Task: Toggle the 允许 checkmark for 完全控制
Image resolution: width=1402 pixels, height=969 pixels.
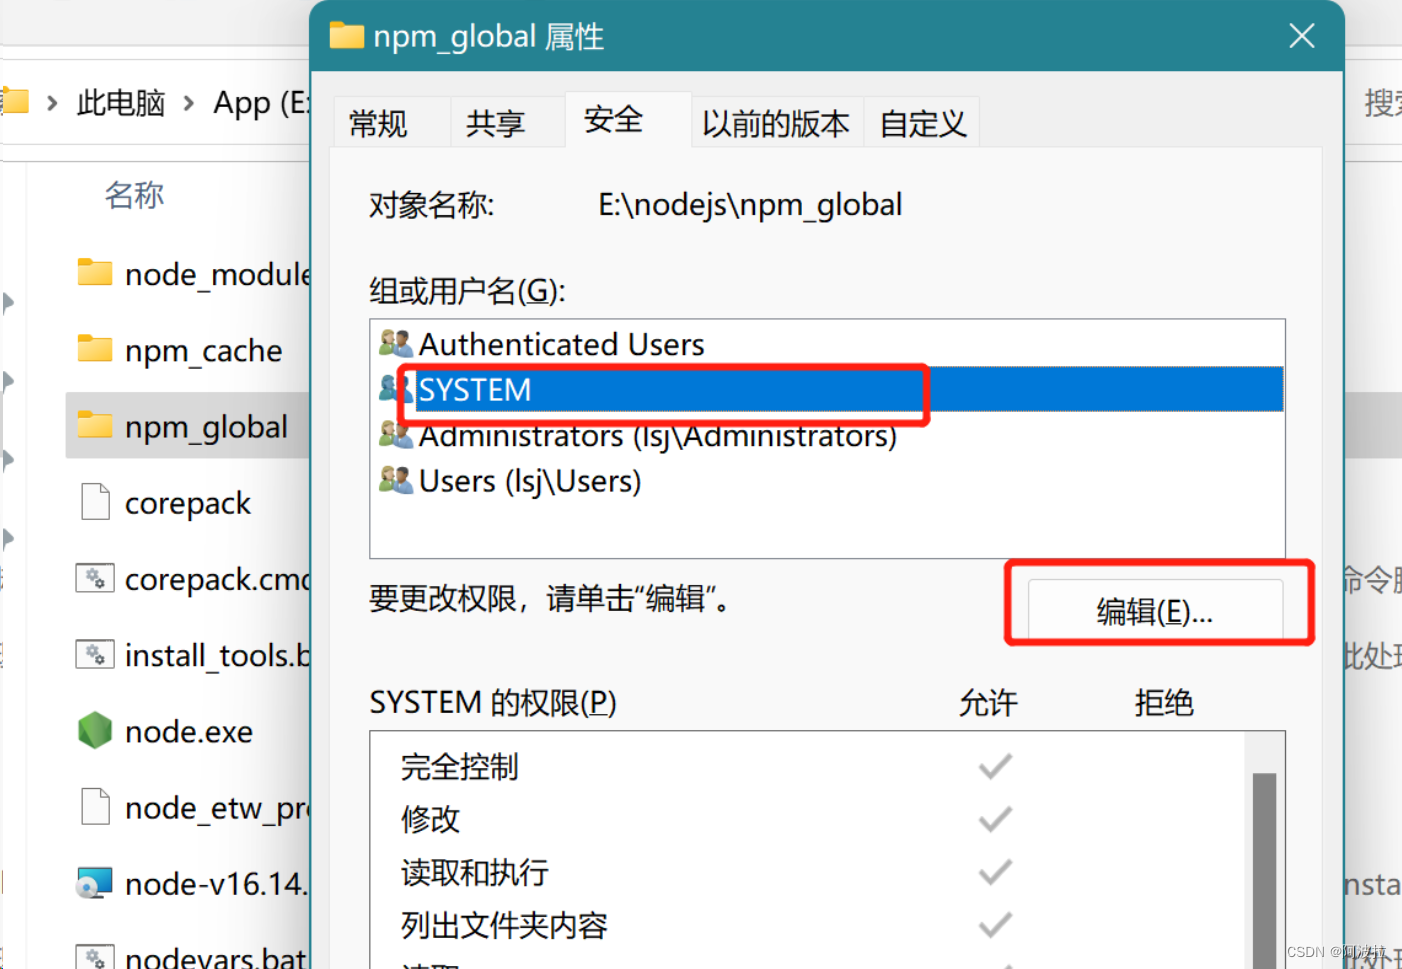Action: click(994, 766)
